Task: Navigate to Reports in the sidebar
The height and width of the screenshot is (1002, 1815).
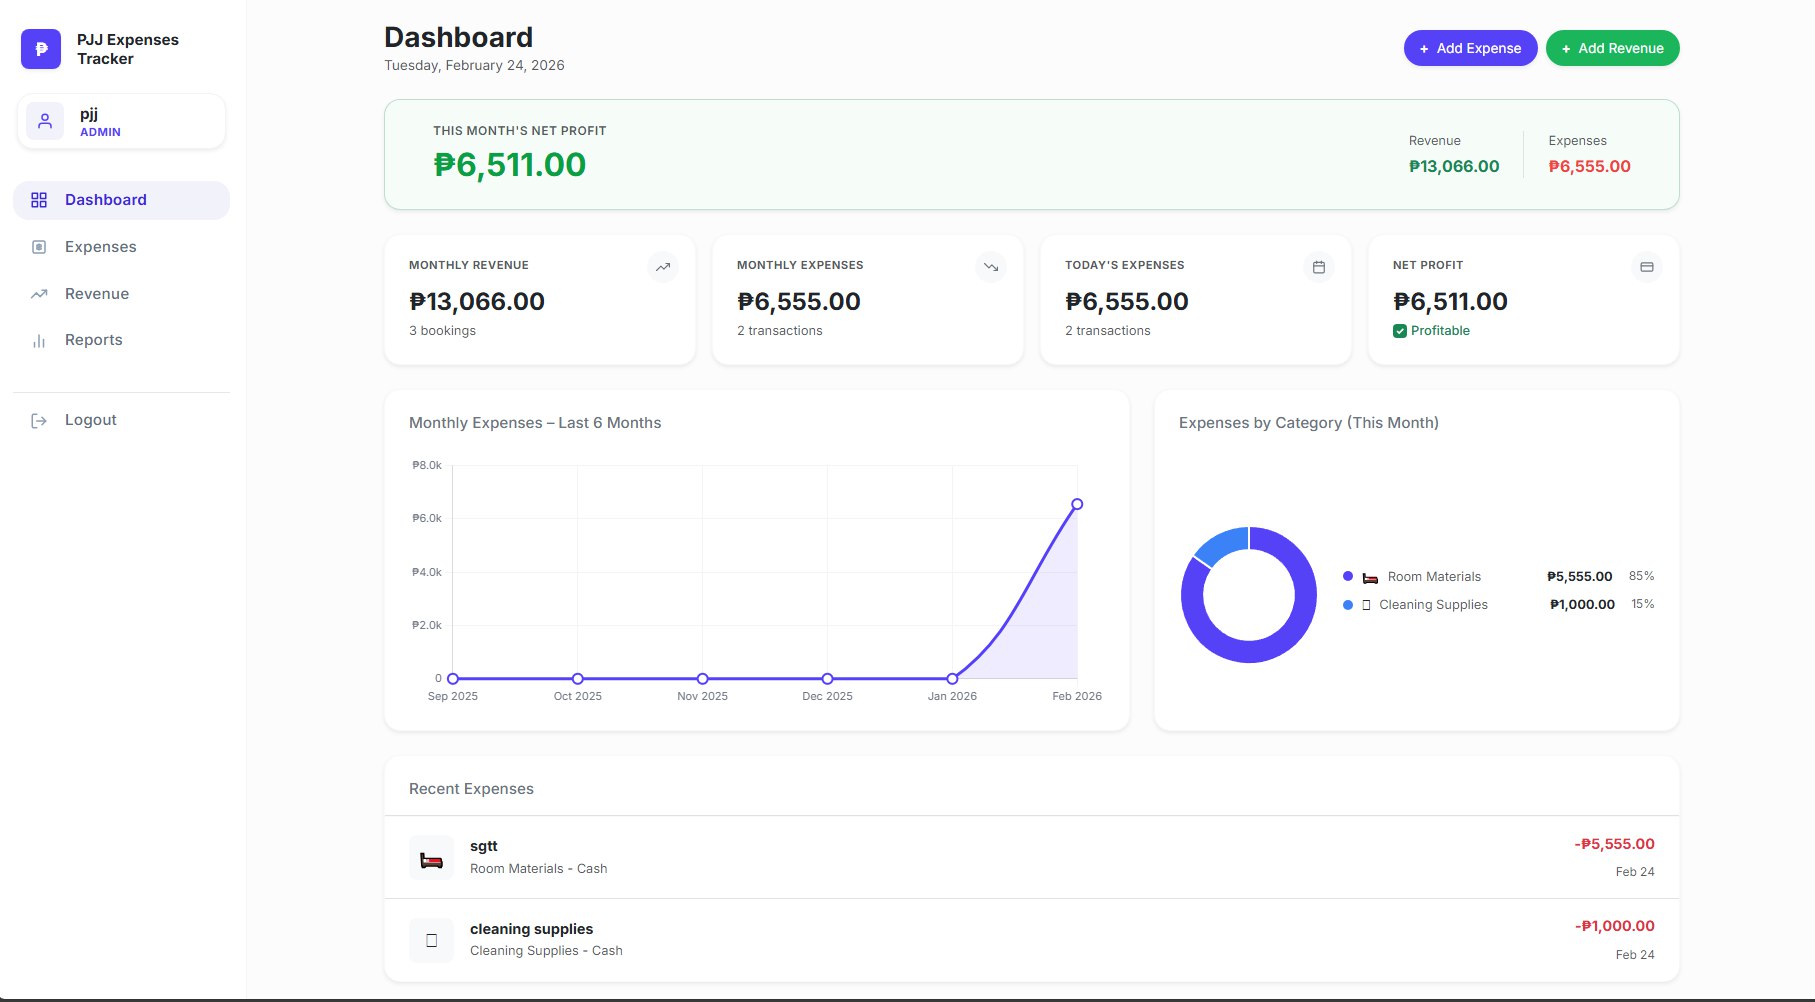Action: (x=93, y=340)
